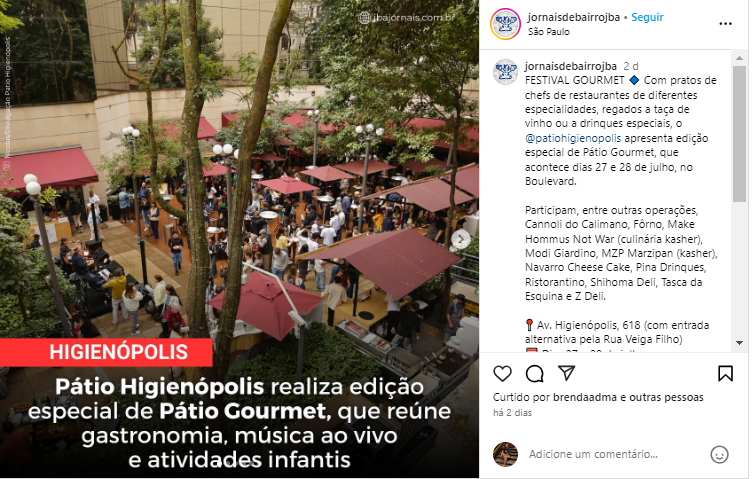
Task: Share the post with the paper plane icon
Action: coord(567,373)
